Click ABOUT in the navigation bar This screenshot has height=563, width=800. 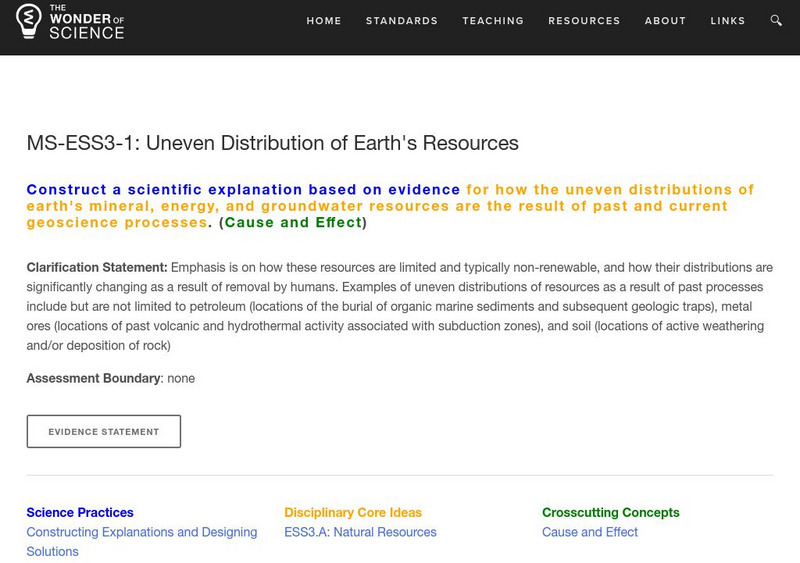pyautogui.click(x=665, y=21)
